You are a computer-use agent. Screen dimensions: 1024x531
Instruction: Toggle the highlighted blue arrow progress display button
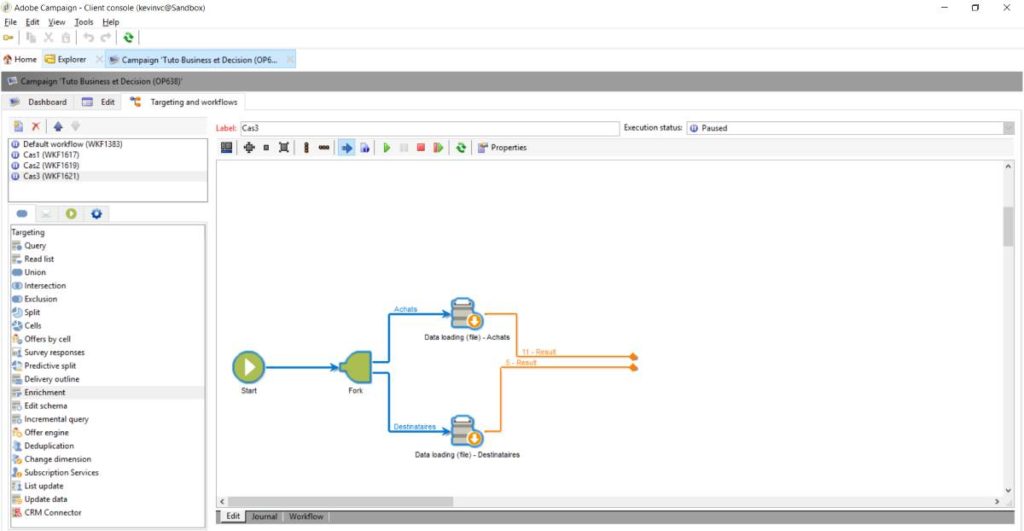pyautogui.click(x=347, y=148)
